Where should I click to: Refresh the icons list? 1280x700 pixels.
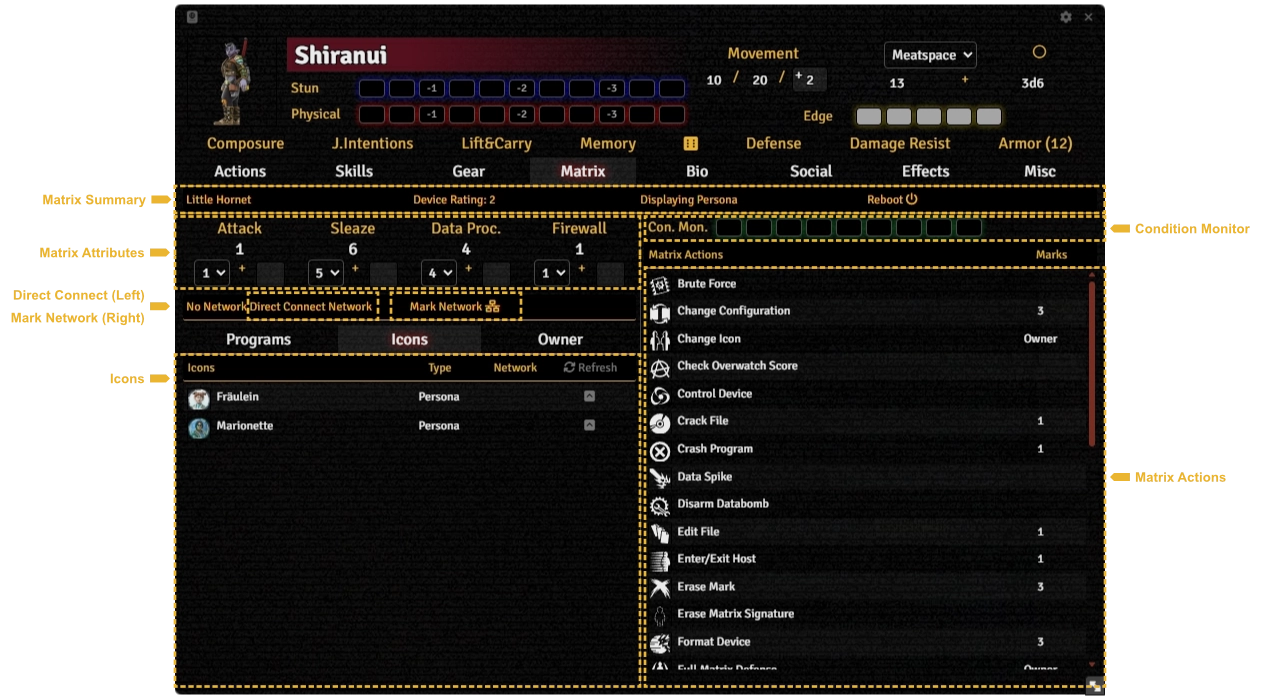[x=590, y=368]
